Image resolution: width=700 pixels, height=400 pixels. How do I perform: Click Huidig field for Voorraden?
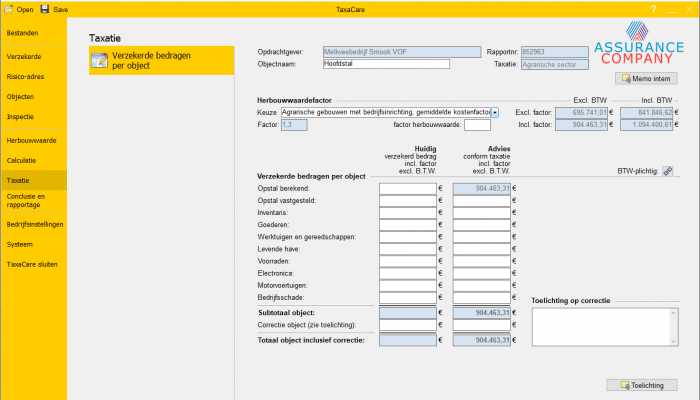pos(408,261)
